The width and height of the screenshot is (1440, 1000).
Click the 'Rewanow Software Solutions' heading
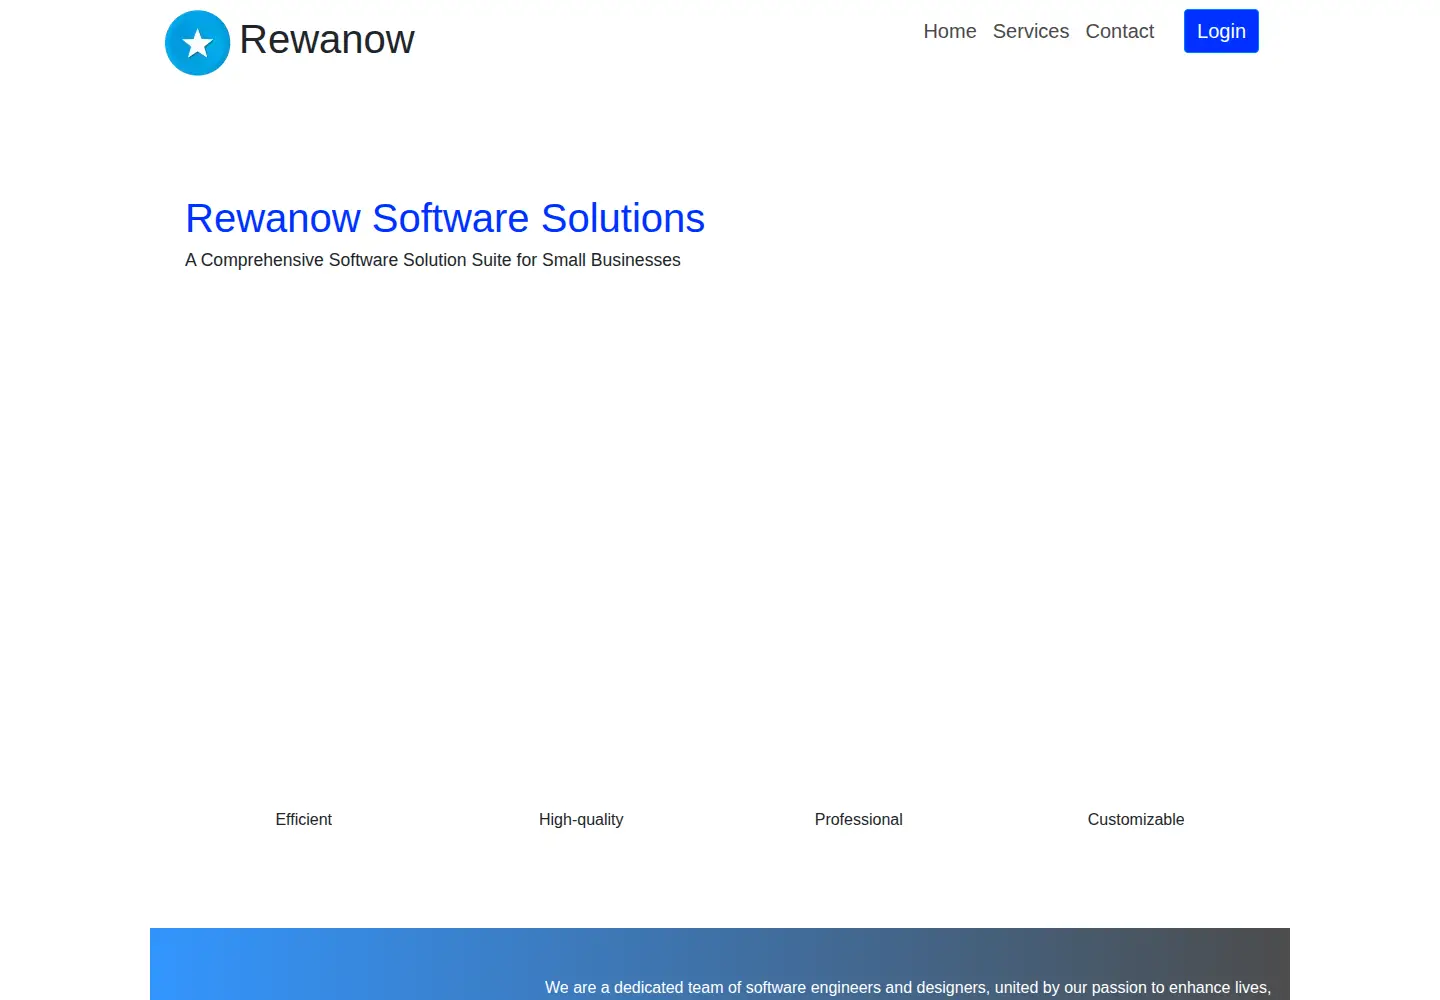pos(445,218)
